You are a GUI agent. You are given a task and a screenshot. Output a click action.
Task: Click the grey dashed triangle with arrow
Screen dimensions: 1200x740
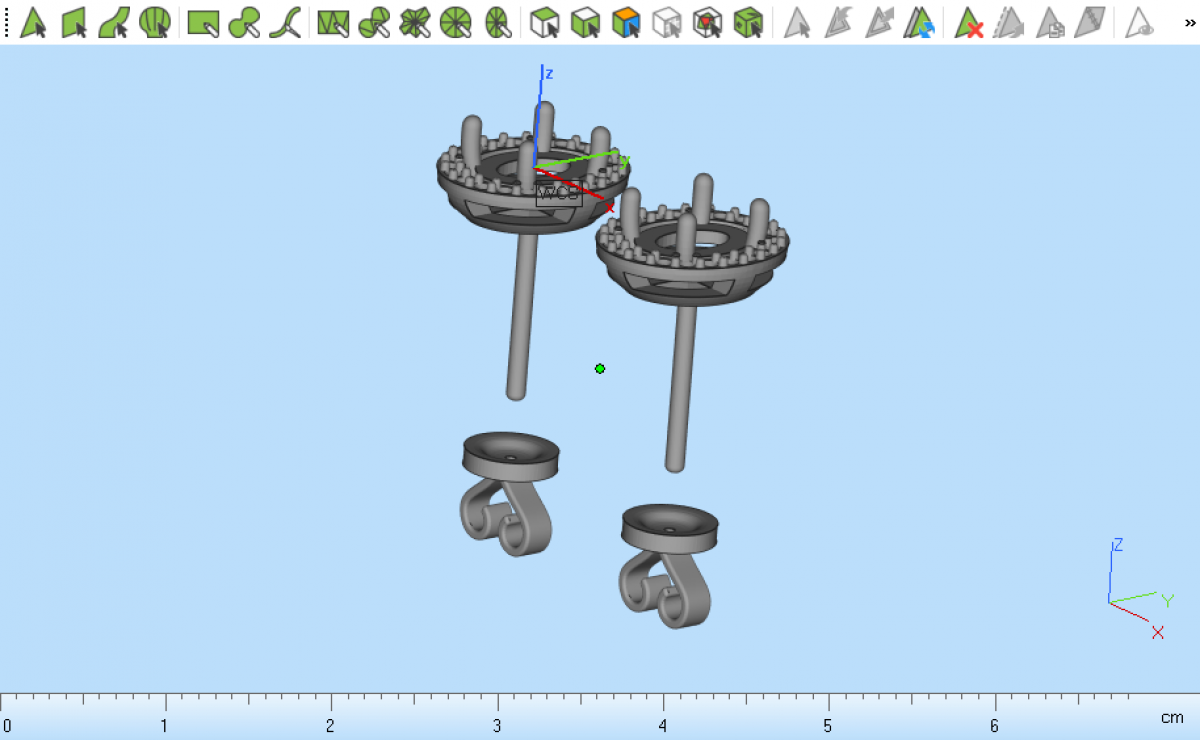coord(1008,22)
